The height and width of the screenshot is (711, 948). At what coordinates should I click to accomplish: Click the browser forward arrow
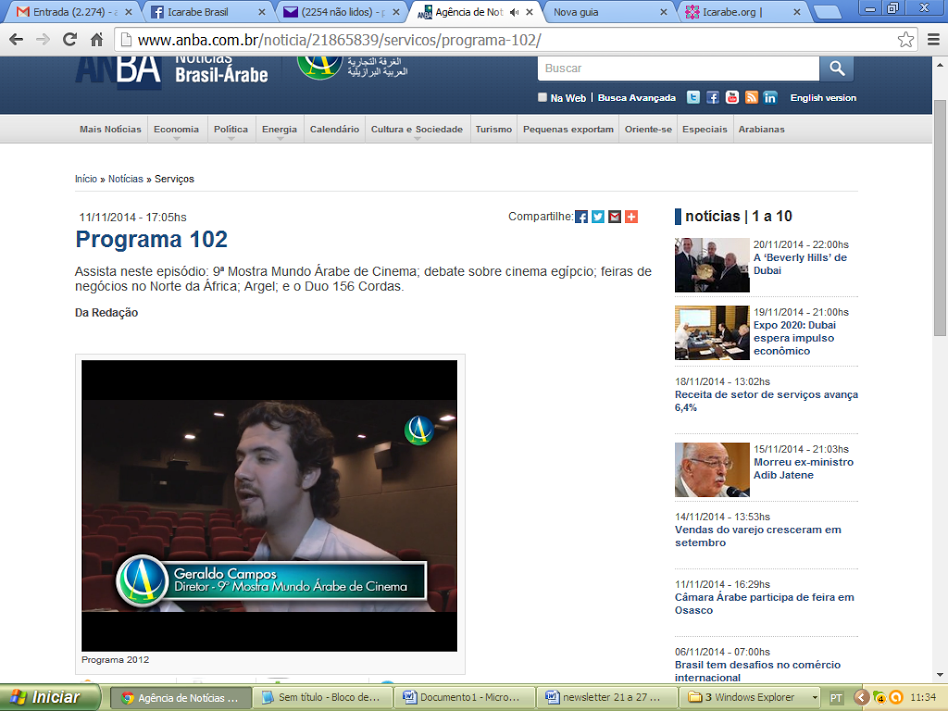42,40
